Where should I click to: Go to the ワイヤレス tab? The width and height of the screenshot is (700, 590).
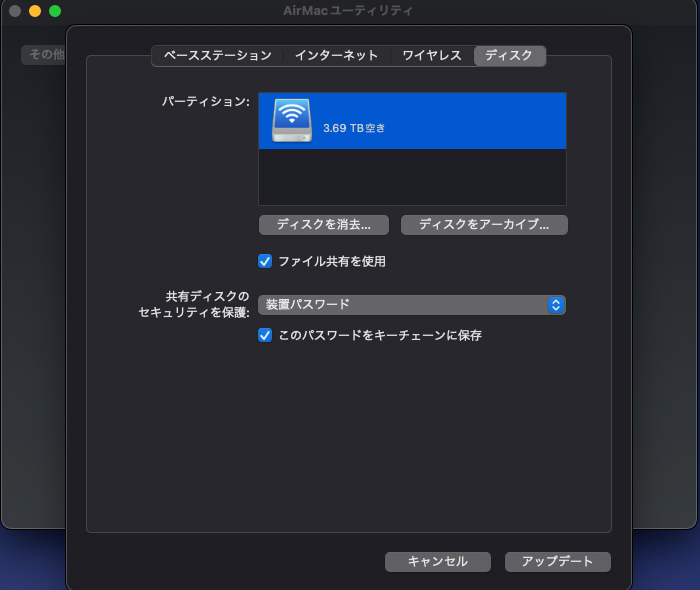click(x=432, y=55)
